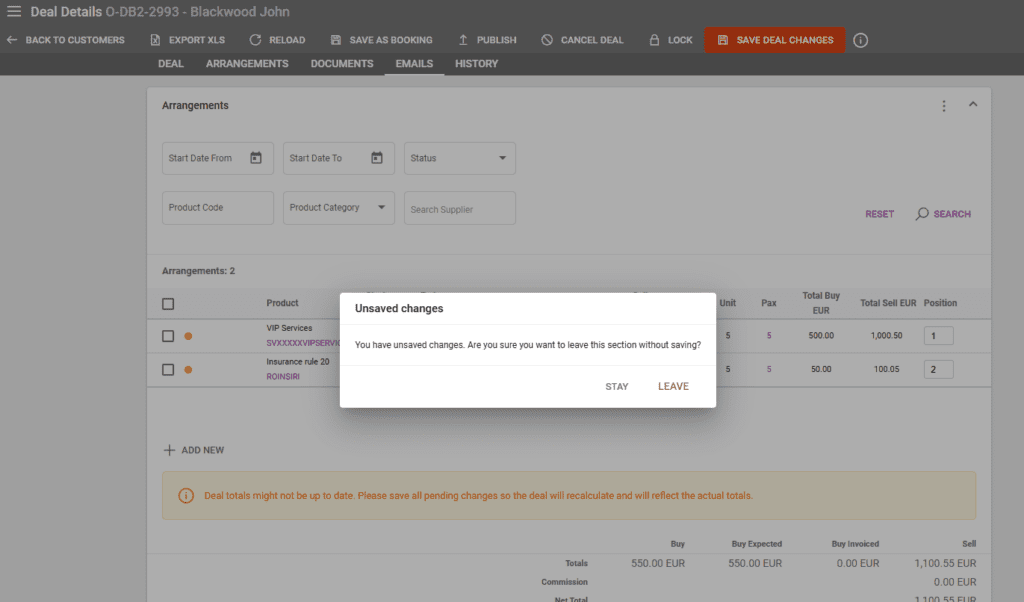Open the Documents tab
The width and height of the screenshot is (1024, 602).
tap(341, 63)
